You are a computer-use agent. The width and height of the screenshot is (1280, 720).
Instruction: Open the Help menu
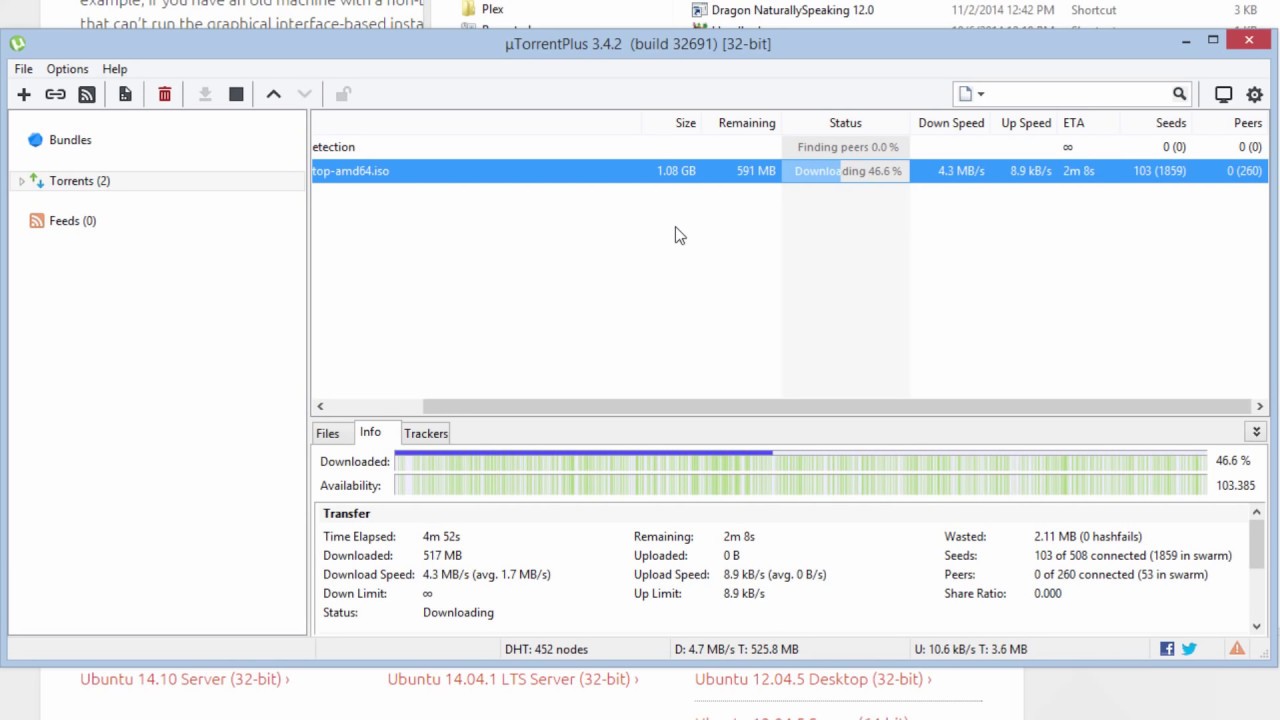pos(115,69)
